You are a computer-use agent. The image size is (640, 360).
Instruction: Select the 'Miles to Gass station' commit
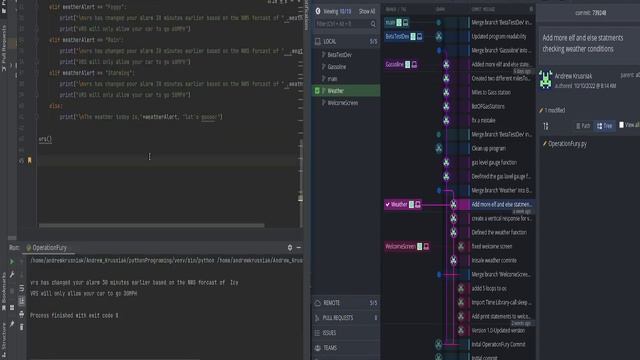[491, 93]
